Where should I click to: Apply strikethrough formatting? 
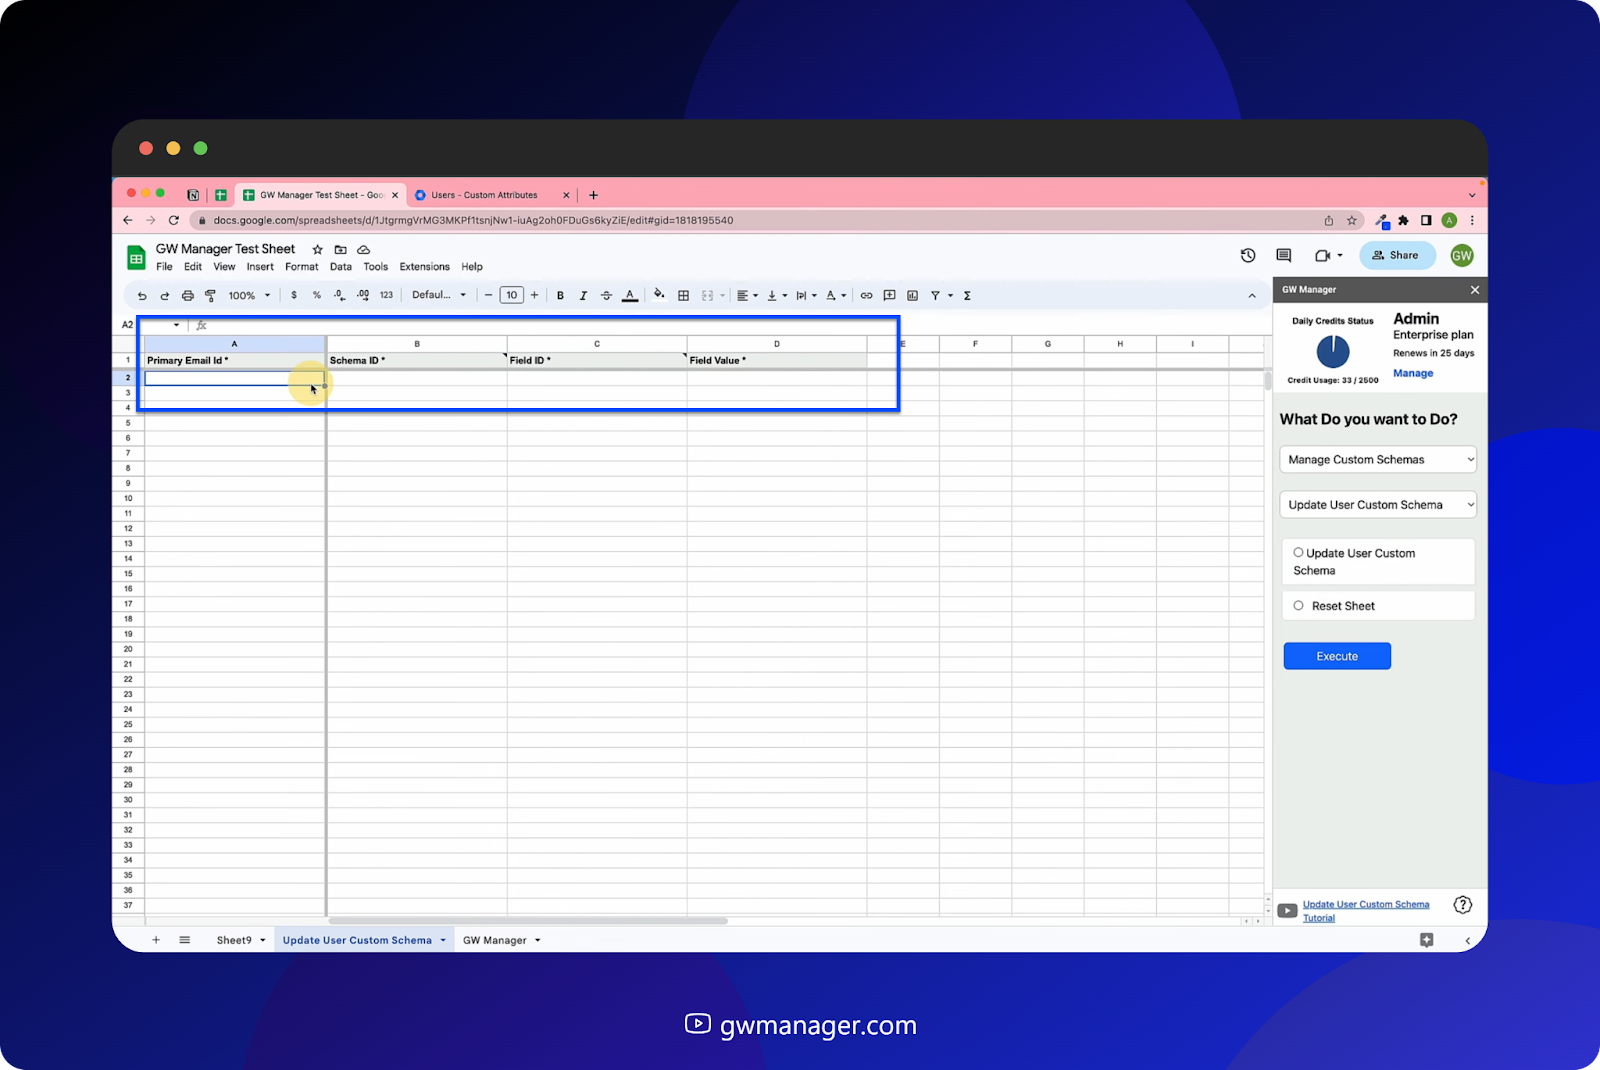click(606, 296)
